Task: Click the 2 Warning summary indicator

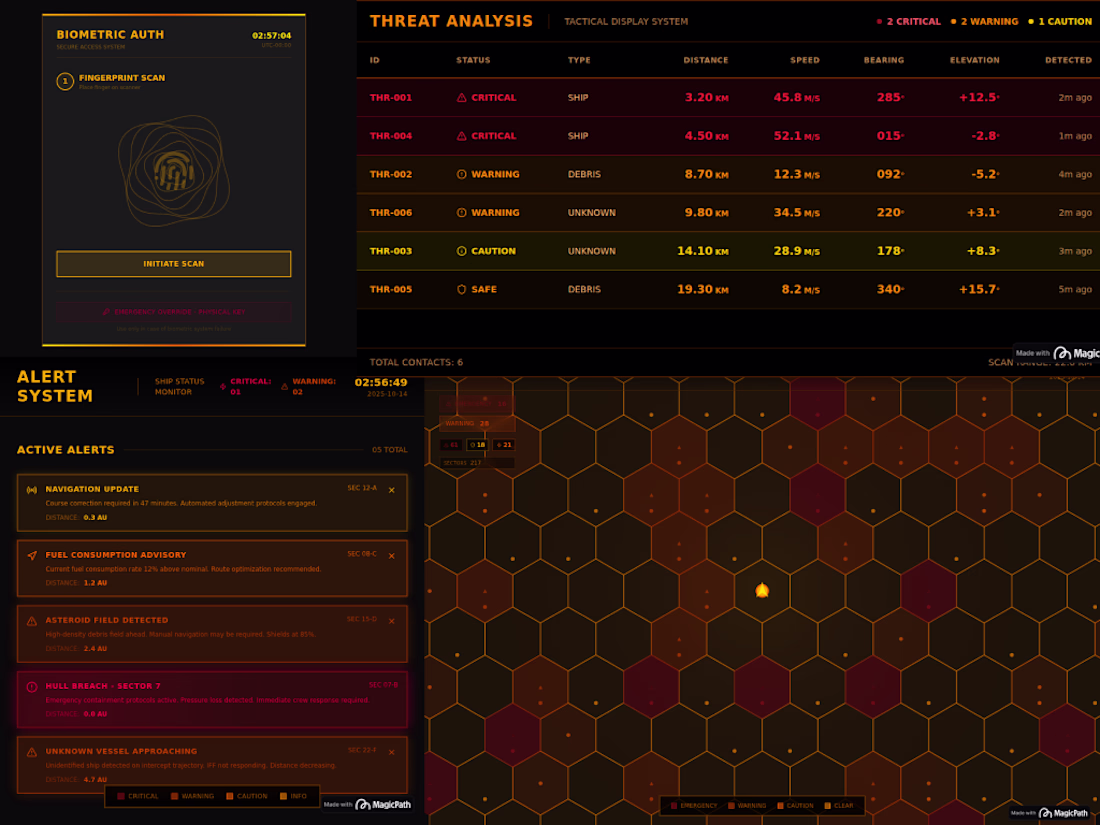Action: 984,22
